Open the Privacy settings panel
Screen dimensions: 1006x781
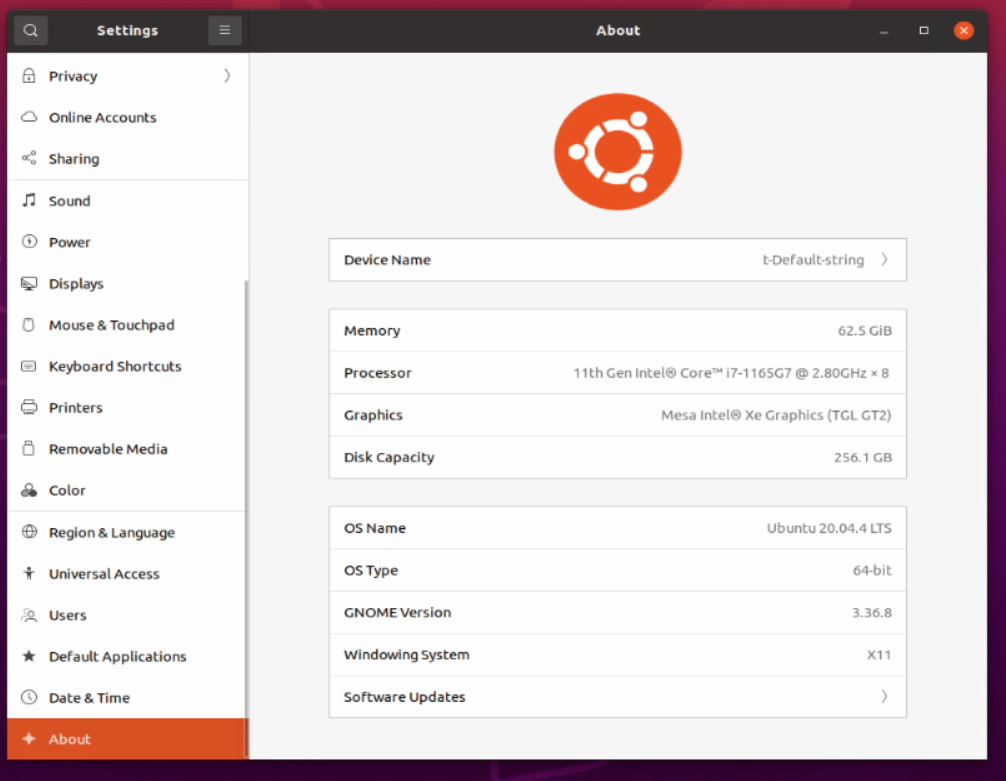127,76
